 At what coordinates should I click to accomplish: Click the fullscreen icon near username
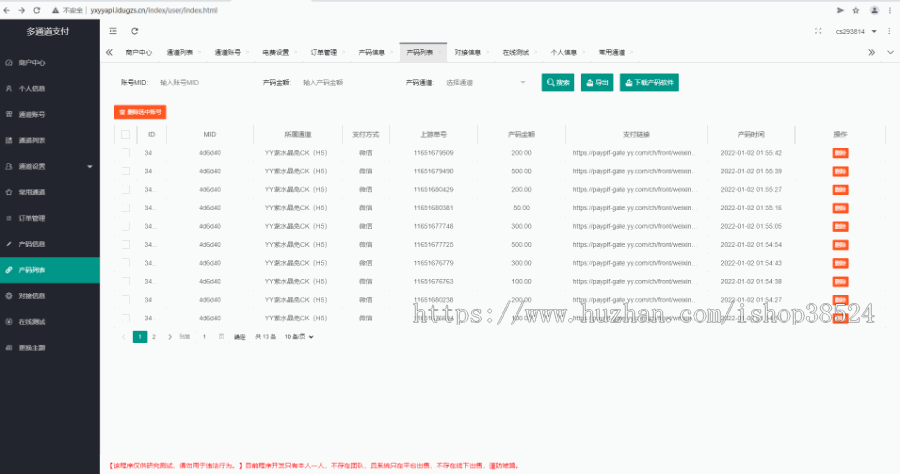click(x=819, y=31)
